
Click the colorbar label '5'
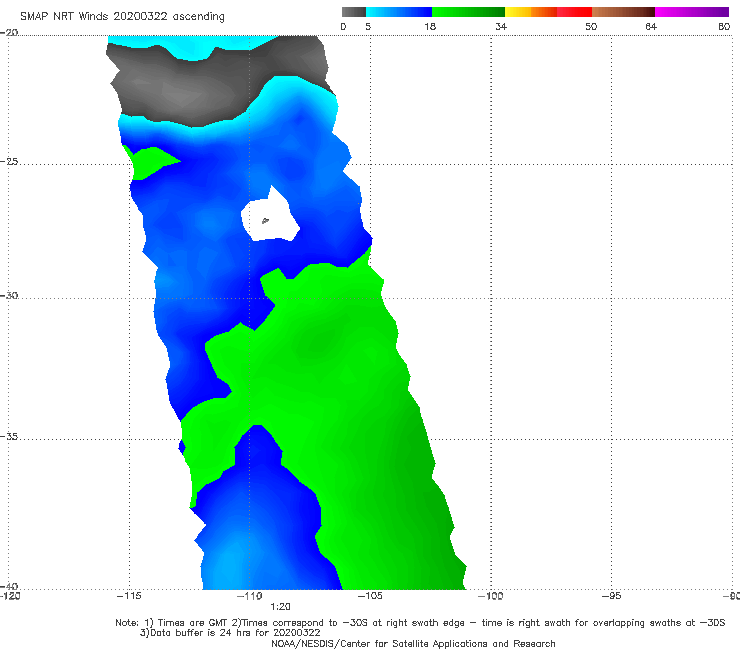pyautogui.click(x=368, y=26)
